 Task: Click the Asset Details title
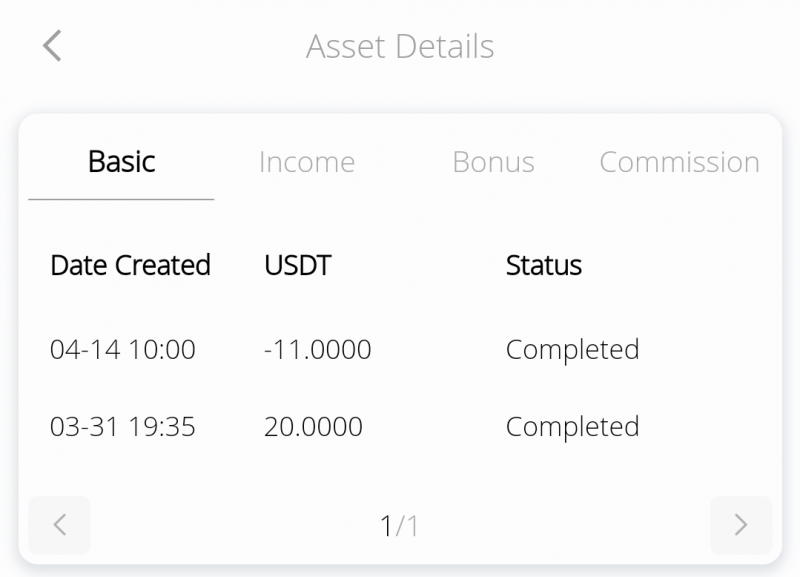[402, 46]
